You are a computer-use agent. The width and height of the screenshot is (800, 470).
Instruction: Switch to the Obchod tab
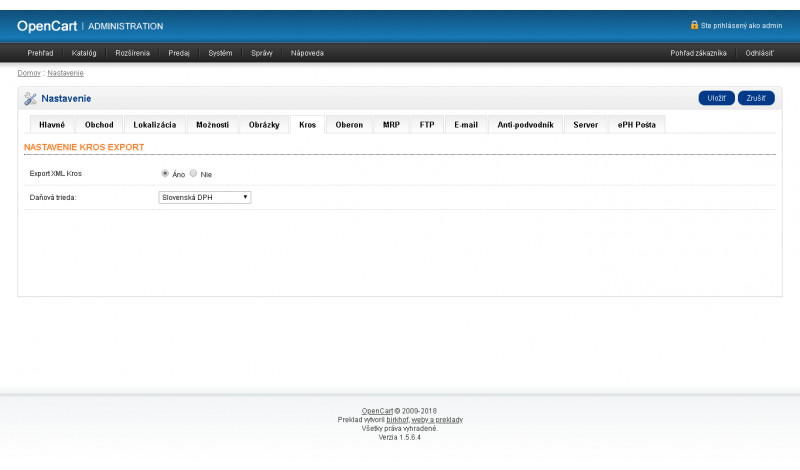click(x=99, y=125)
